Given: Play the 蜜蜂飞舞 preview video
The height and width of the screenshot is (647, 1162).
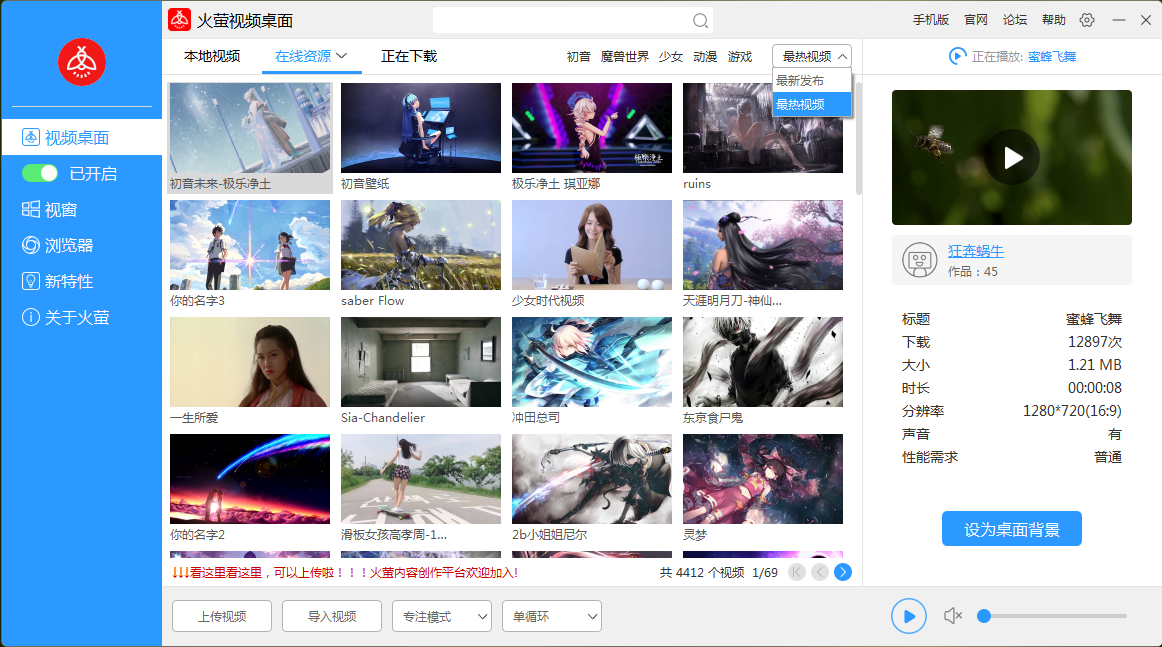Looking at the screenshot, I should (1012, 157).
